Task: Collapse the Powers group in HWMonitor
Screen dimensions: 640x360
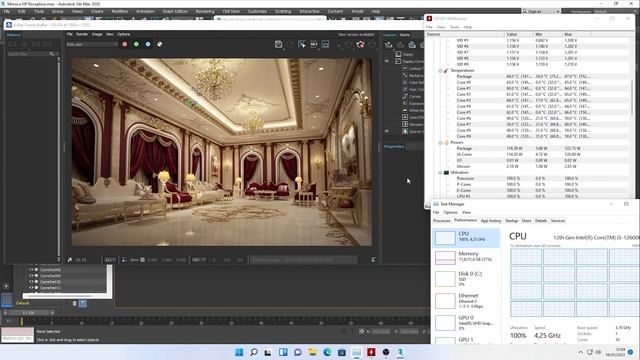Action: click(x=440, y=142)
